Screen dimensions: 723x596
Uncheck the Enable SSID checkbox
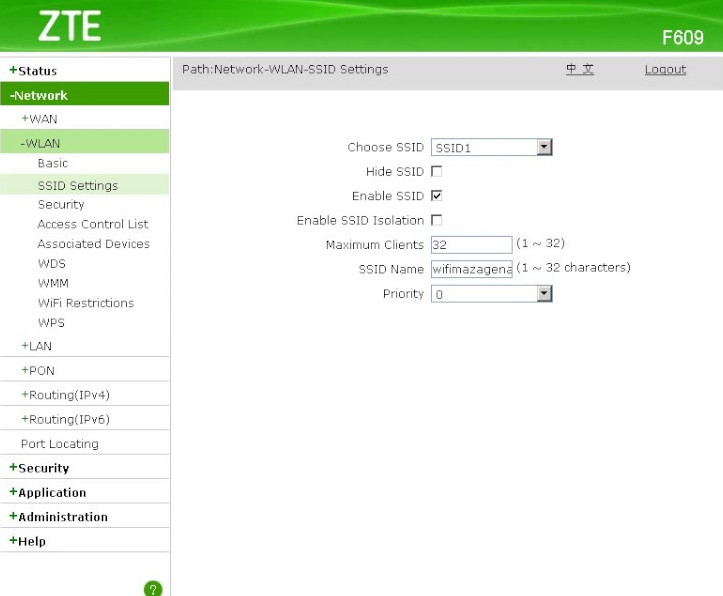(x=436, y=196)
